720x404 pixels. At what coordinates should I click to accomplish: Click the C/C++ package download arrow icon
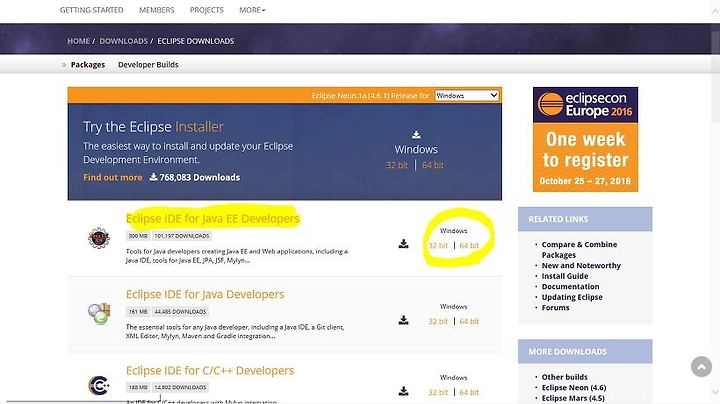click(404, 391)
